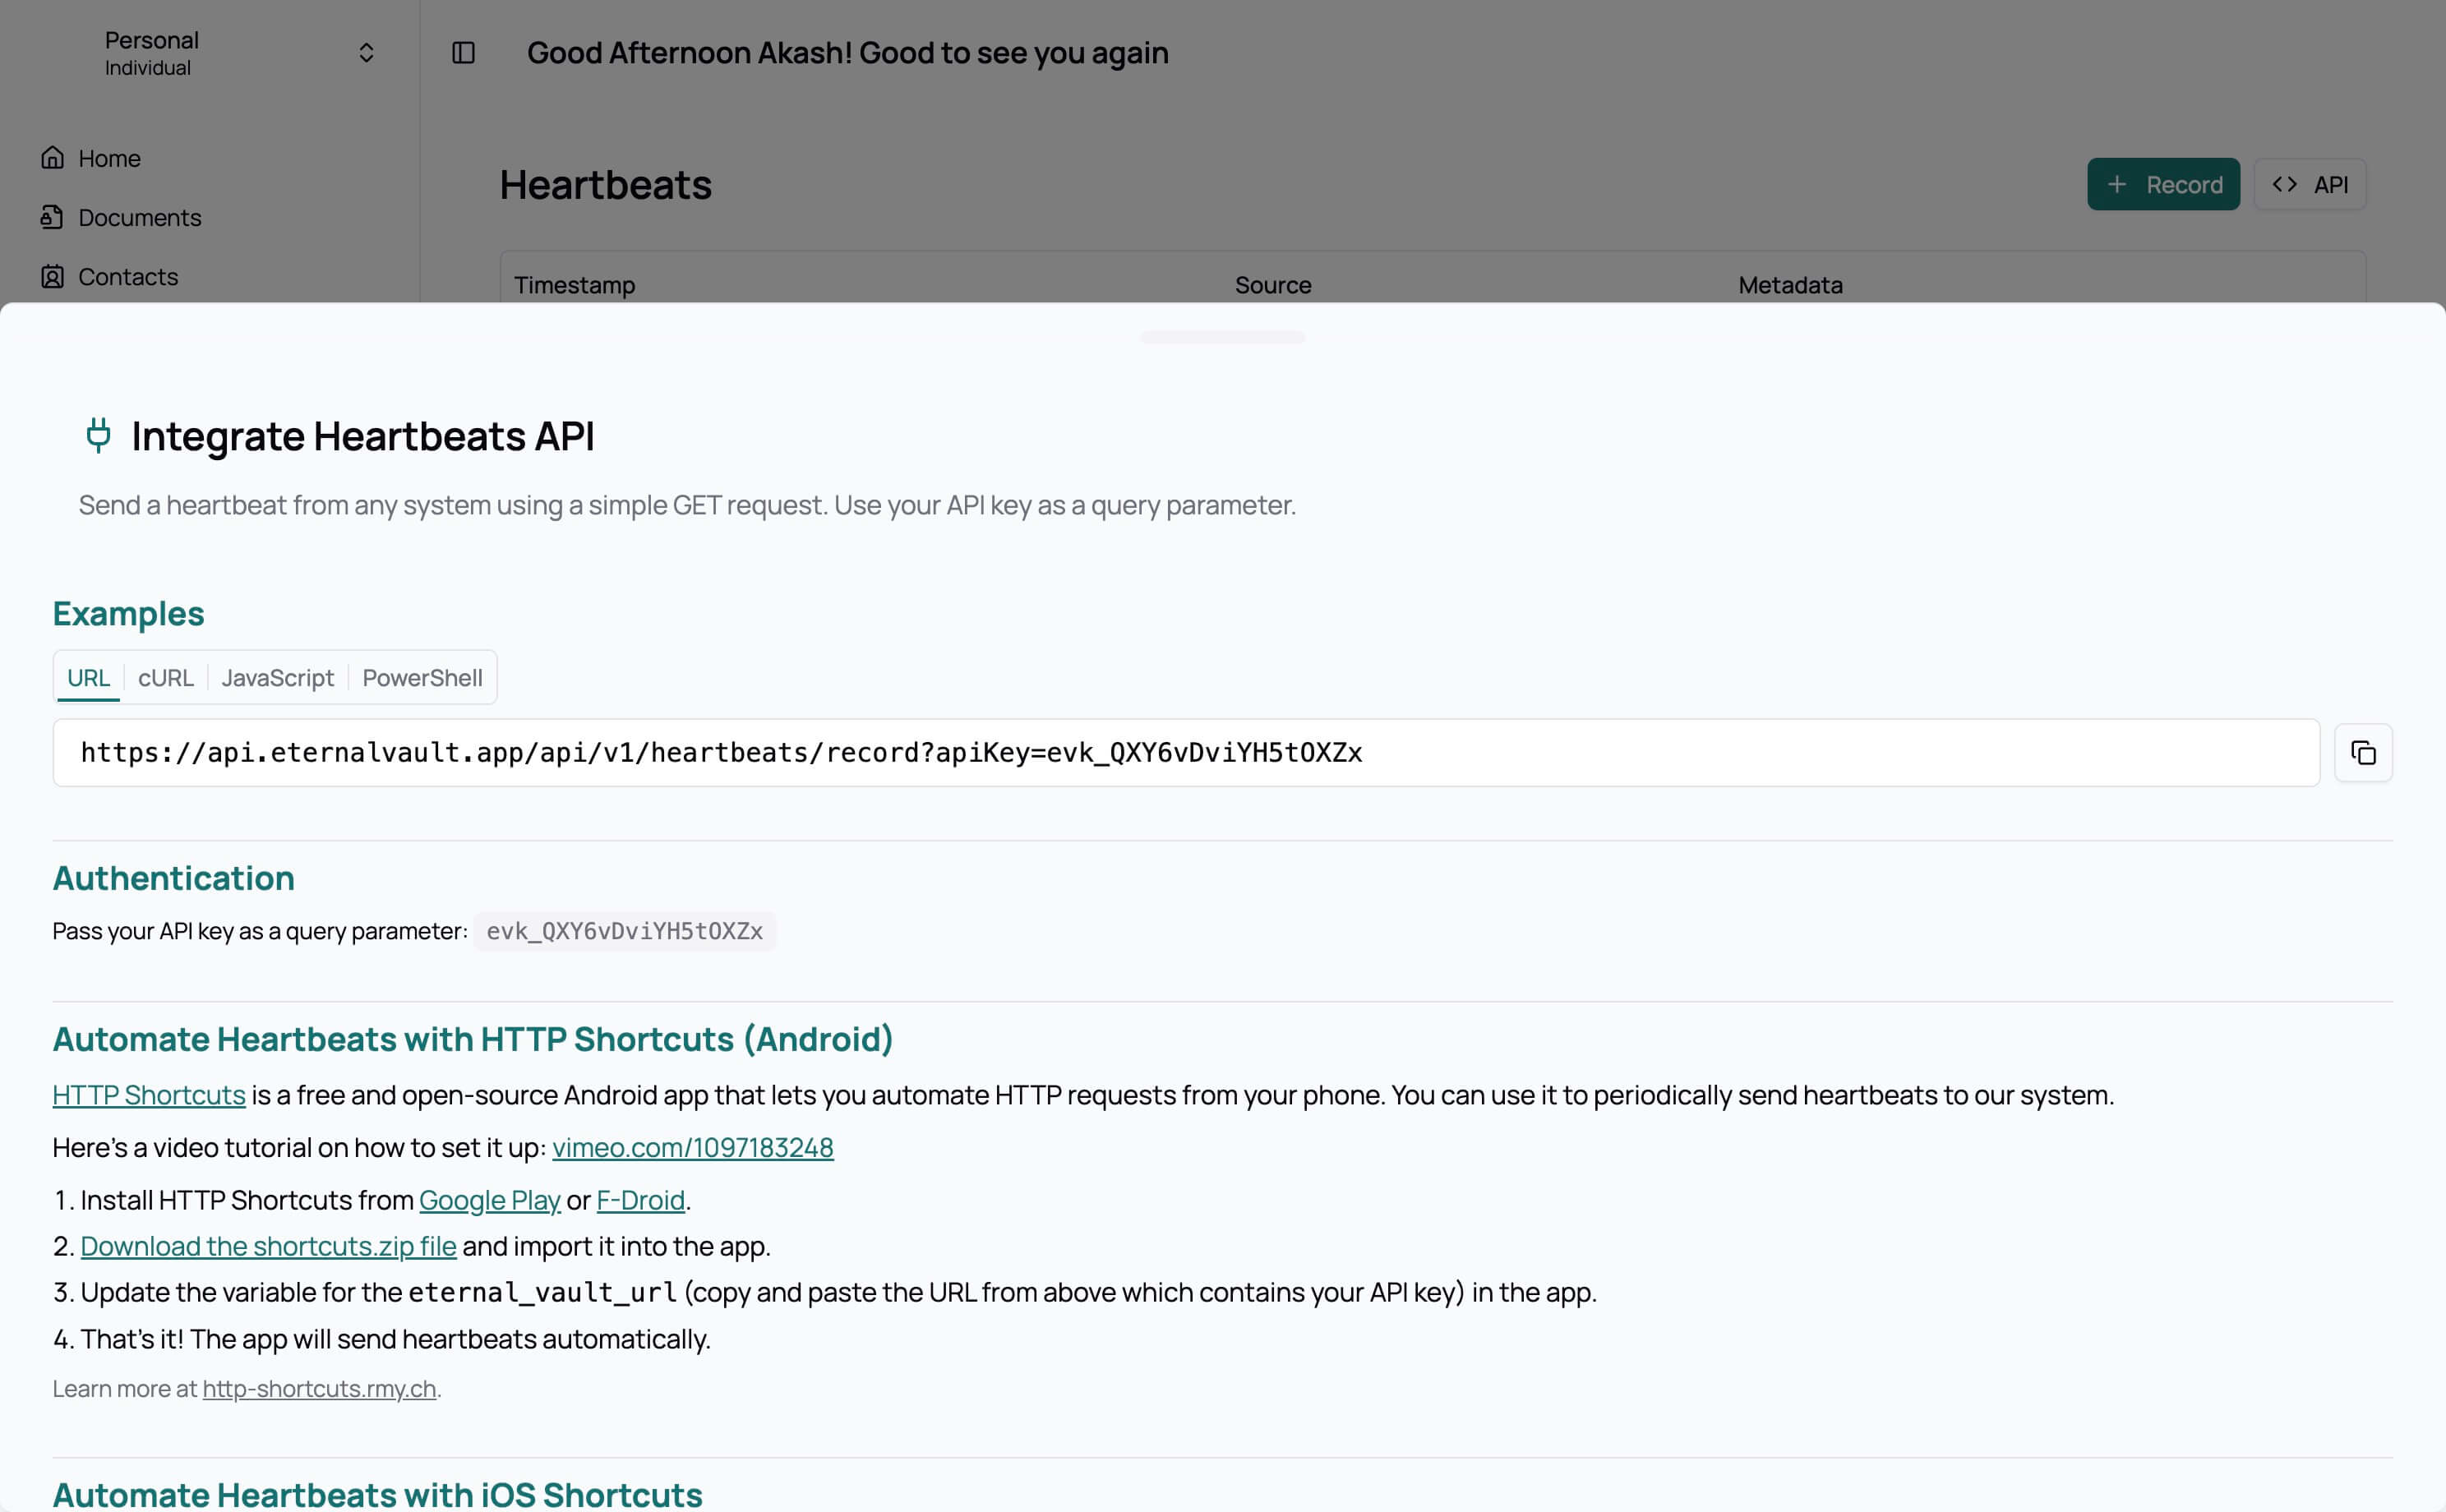Click the API key code snippet
The image size is (2446, 1512).
[x=625, y=931]
